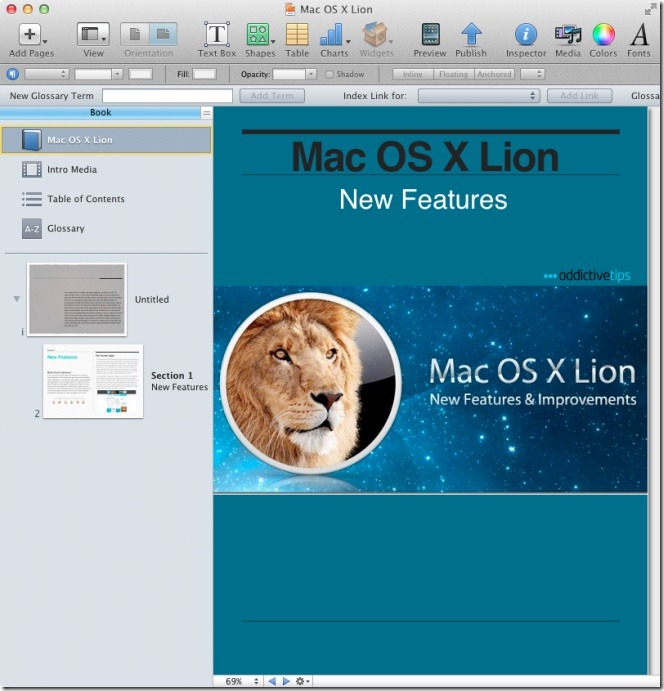This screenshot has width=664, height=691.
Task: Open the first format bar style dropdown
Action: click(47, 74)
